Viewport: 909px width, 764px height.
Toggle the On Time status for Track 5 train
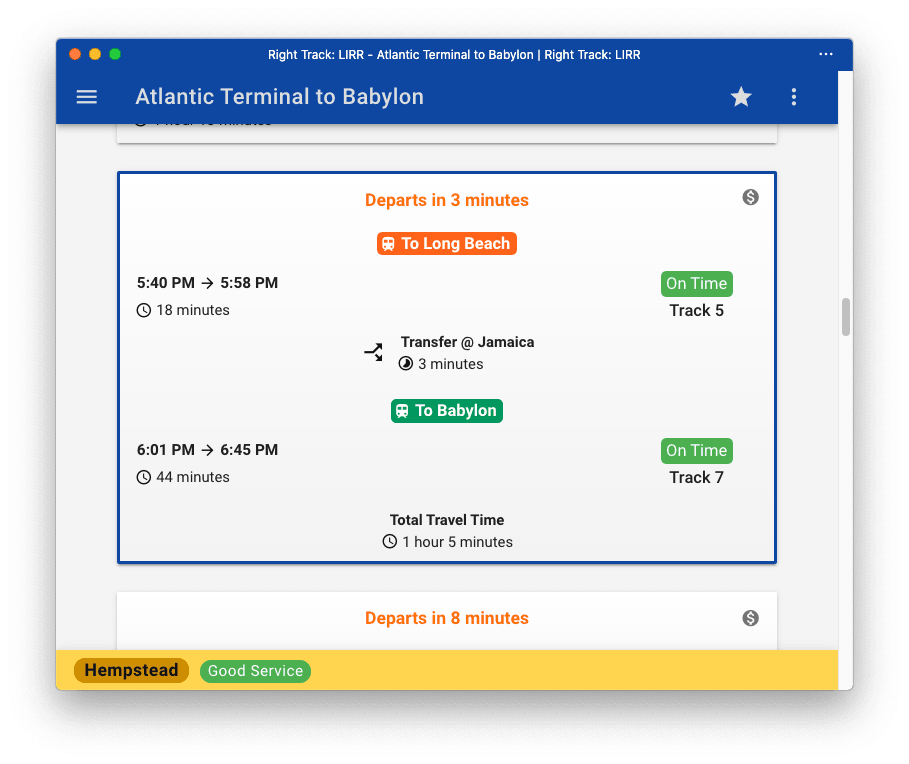click(696, 283)
